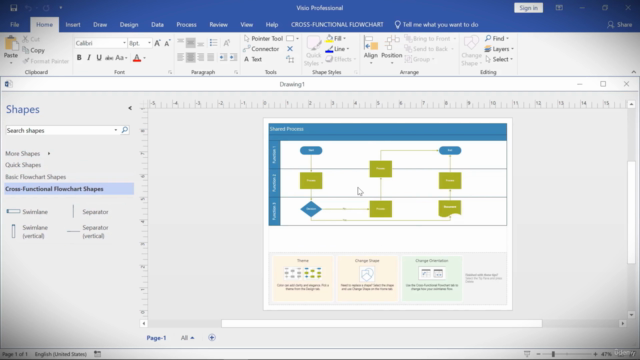The width and height of the screenshot is (640, 360).
Task: Click the Share button
Action: [619, 24]
